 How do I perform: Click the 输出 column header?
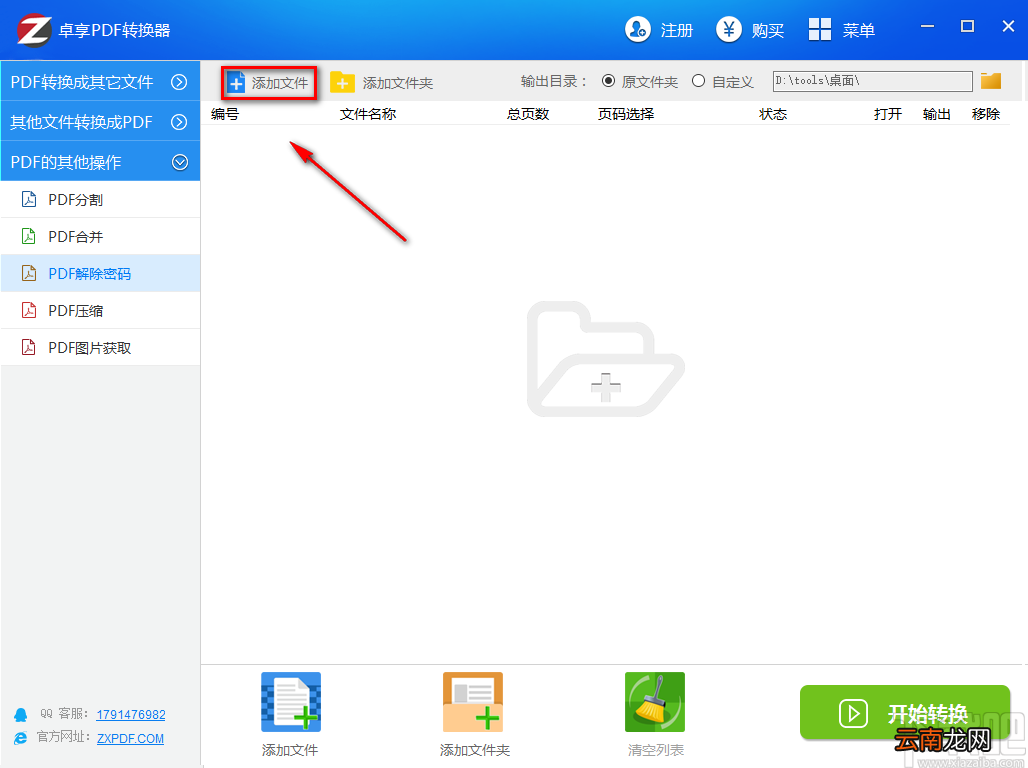(937, 114)
